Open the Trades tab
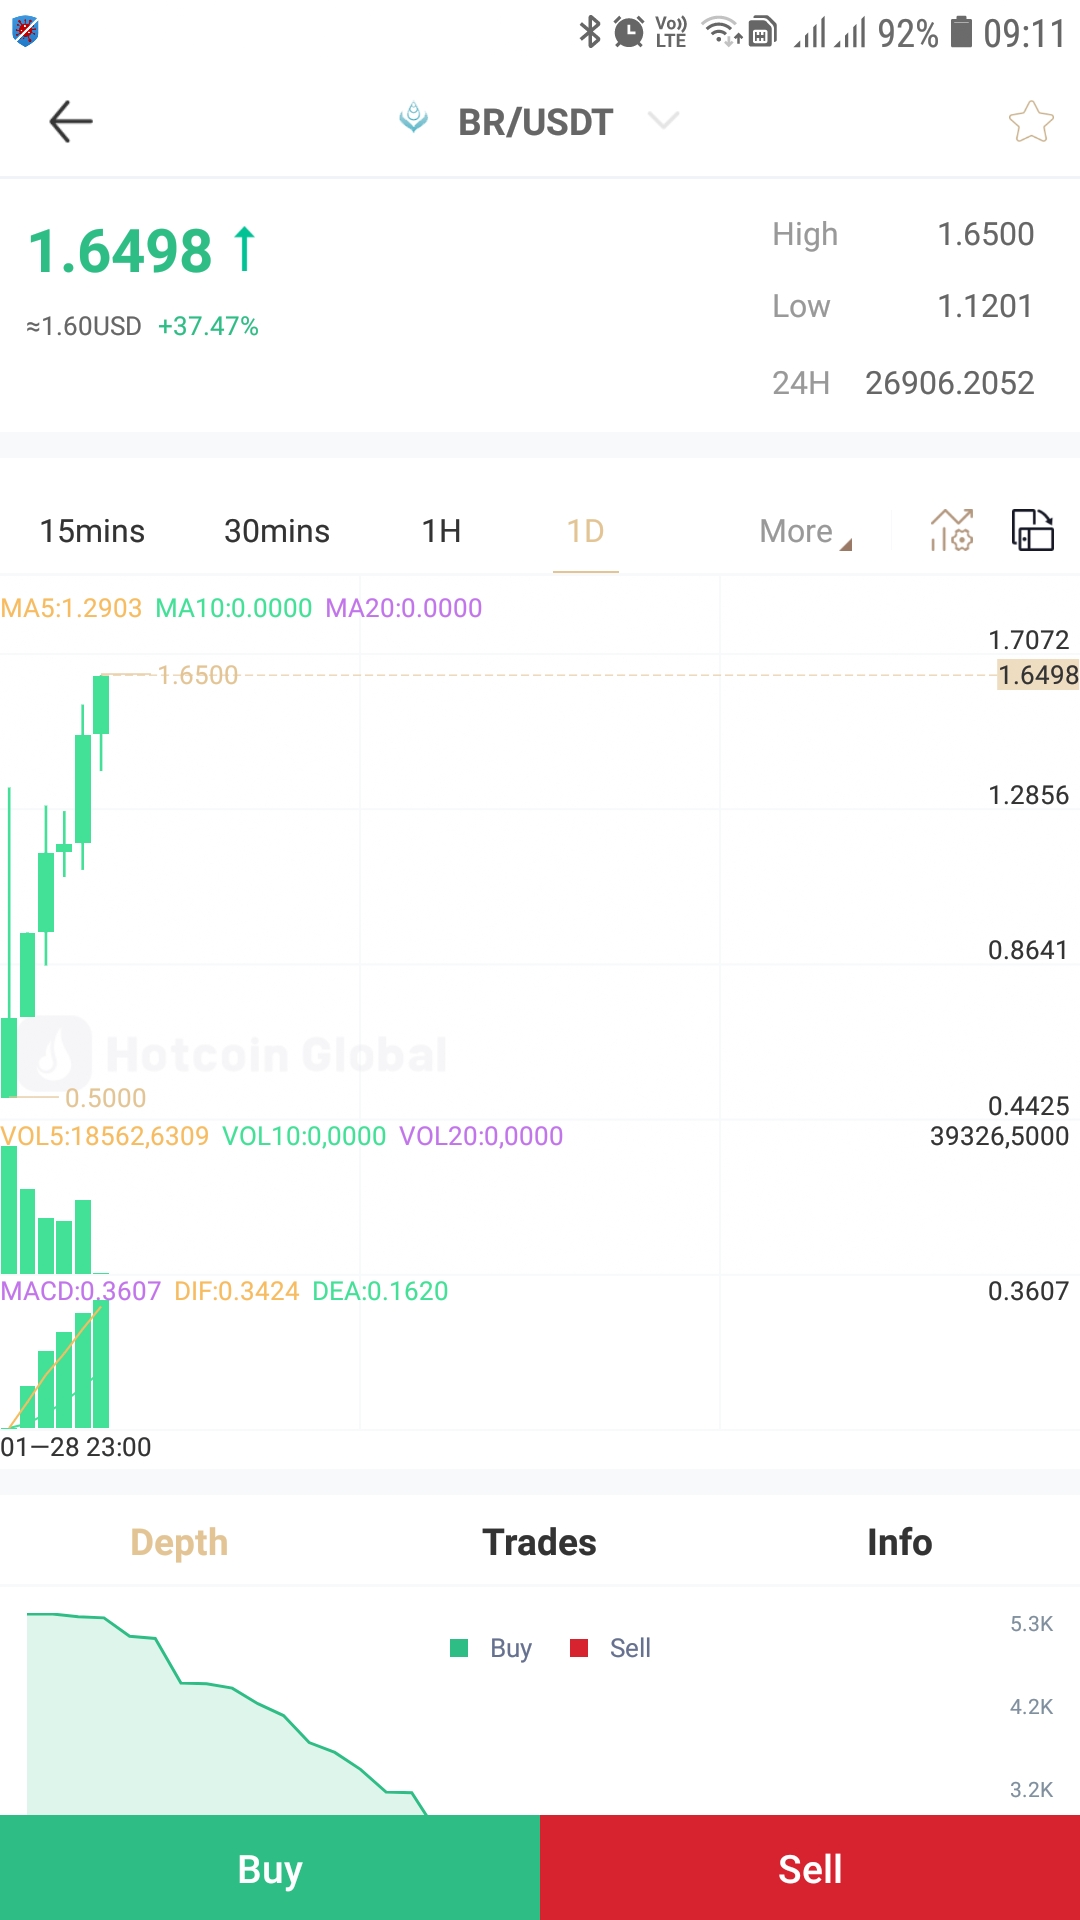The width and height of the screenshot is (1080, 1920). coord(539,1543)
